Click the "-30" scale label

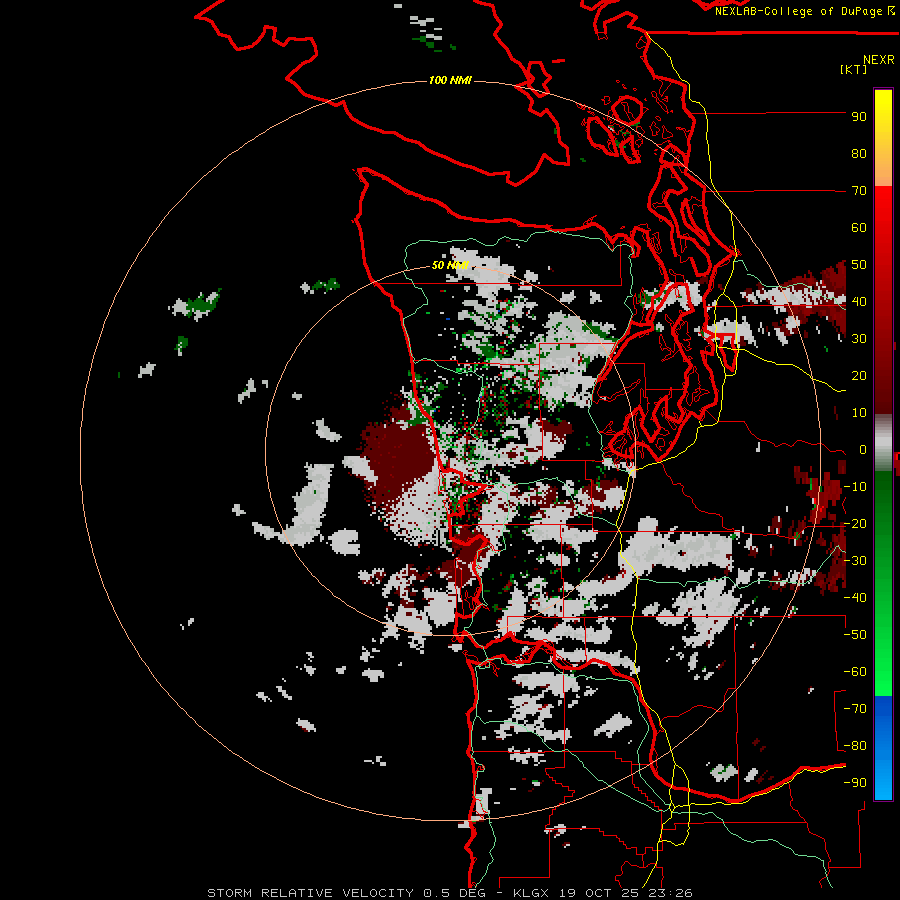(x=855, y=561)
